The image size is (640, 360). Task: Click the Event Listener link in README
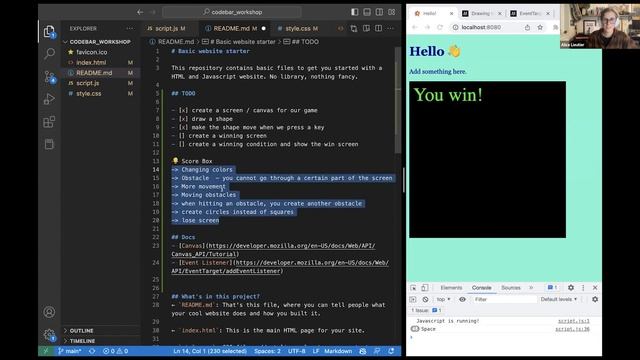(280, 267)
